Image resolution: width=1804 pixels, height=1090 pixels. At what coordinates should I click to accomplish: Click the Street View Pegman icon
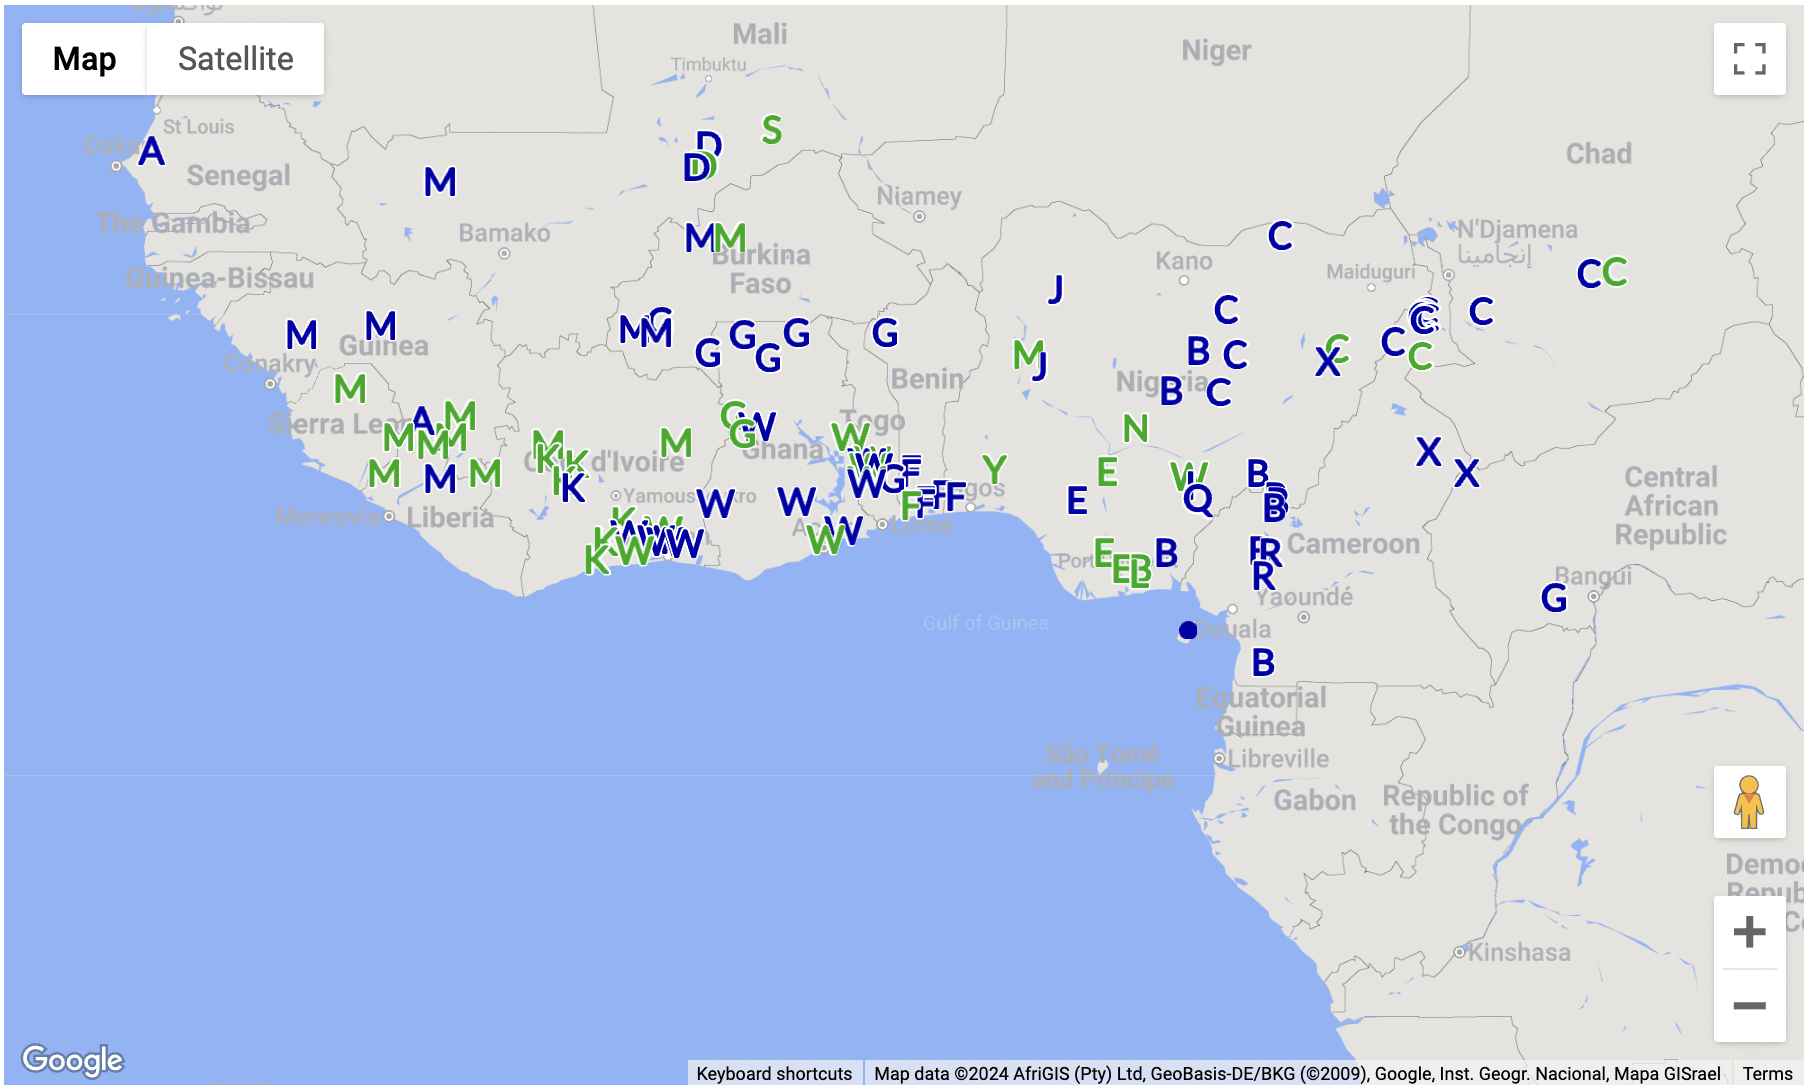(x=1748, y=802)
